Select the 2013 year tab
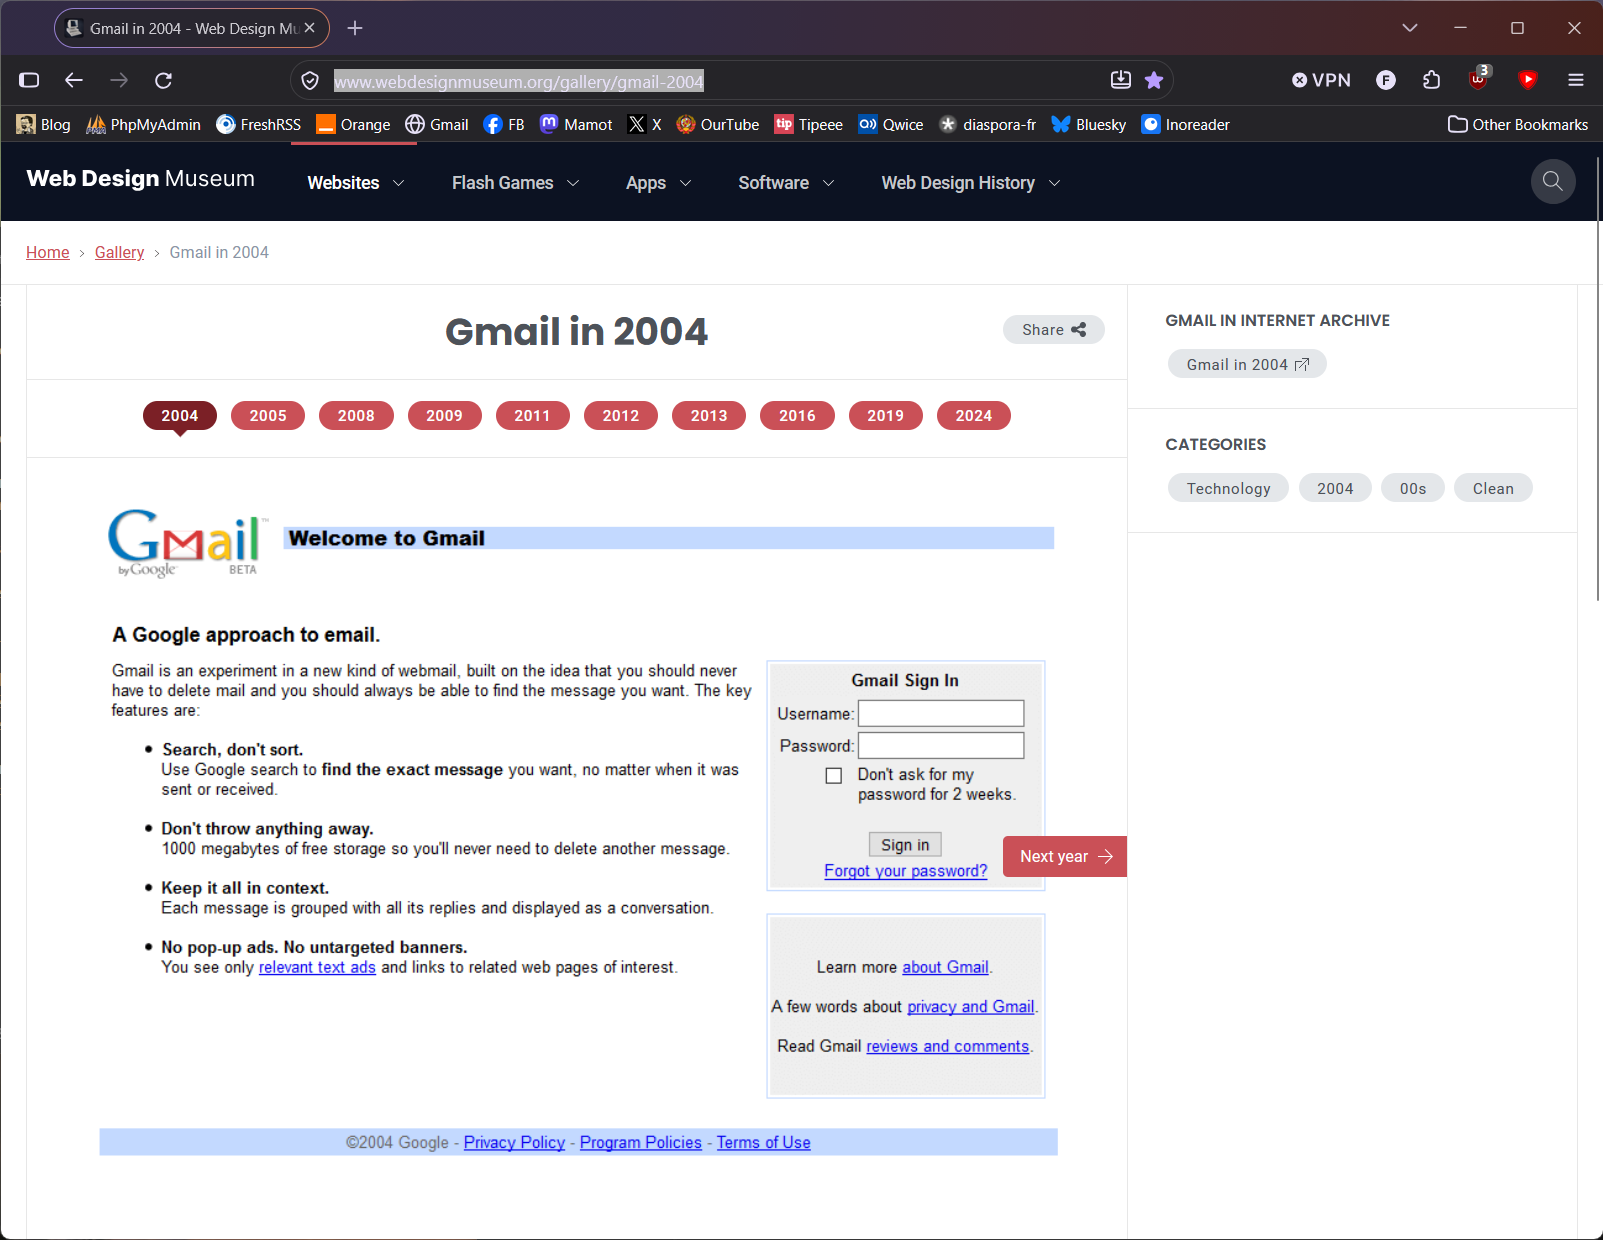 pyautogui.click(x=709, y=416)
